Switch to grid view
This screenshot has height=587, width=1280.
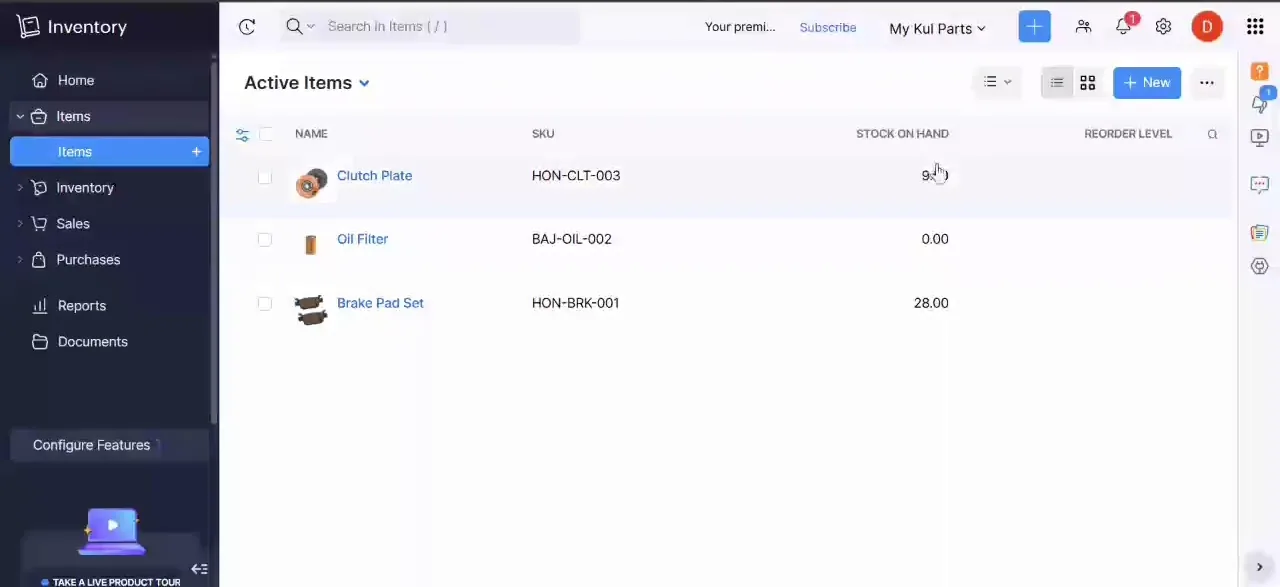click(1087, 83)
